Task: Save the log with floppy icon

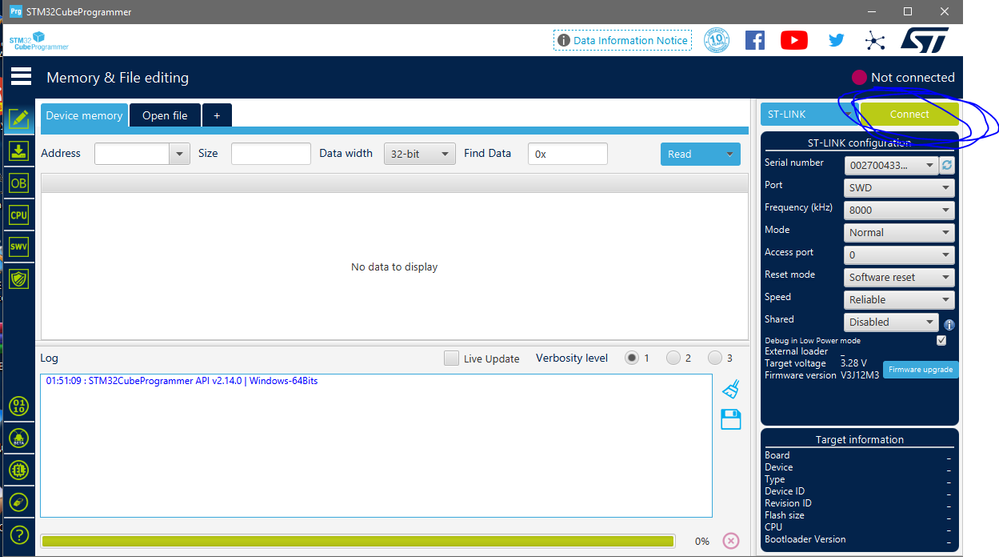Action: pyautogui.click(x=731, y=419)
